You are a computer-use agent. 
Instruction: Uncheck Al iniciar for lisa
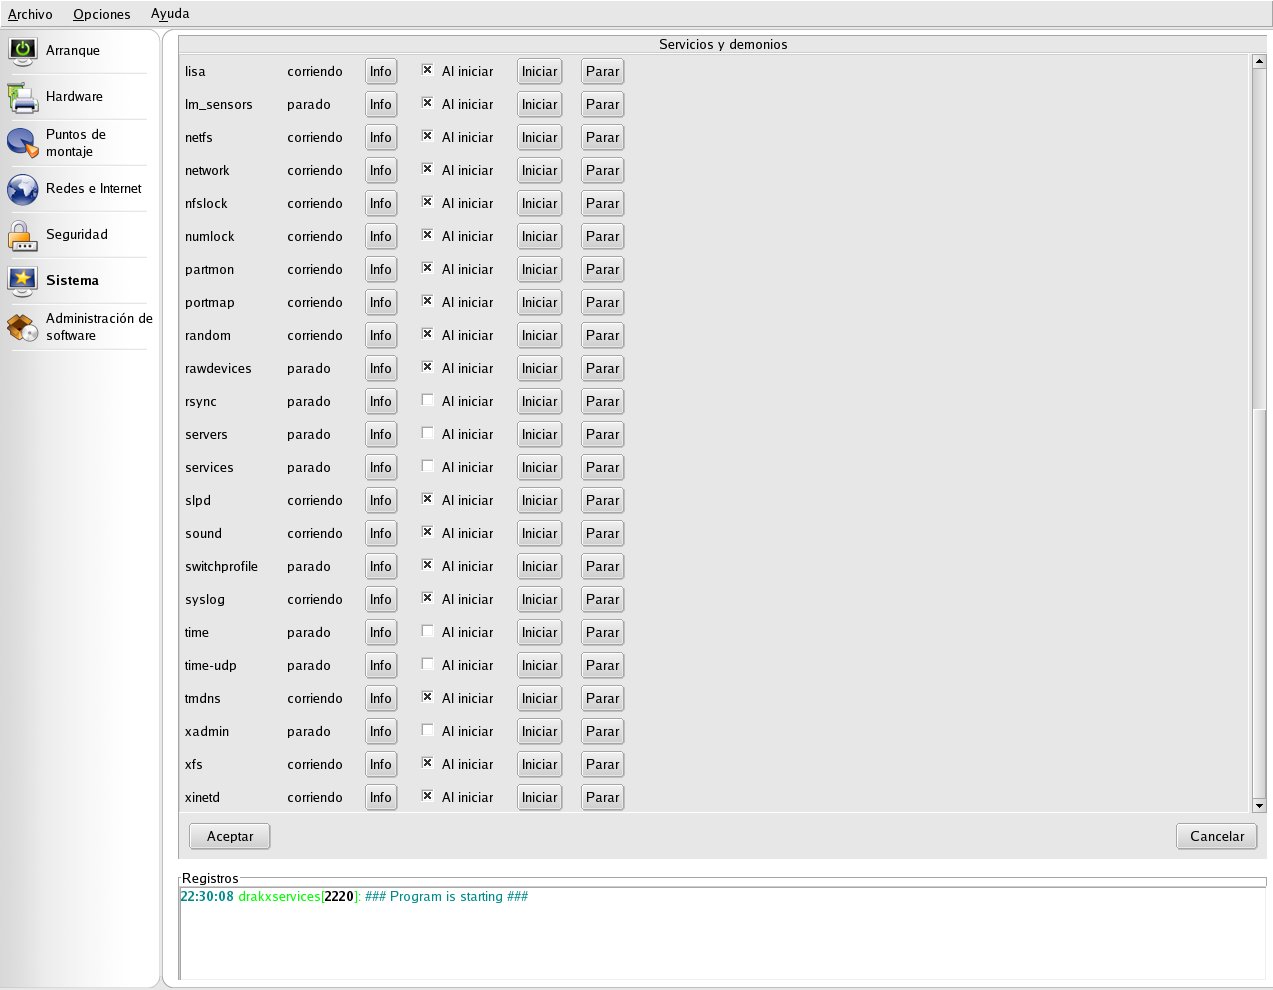[427, 70]
